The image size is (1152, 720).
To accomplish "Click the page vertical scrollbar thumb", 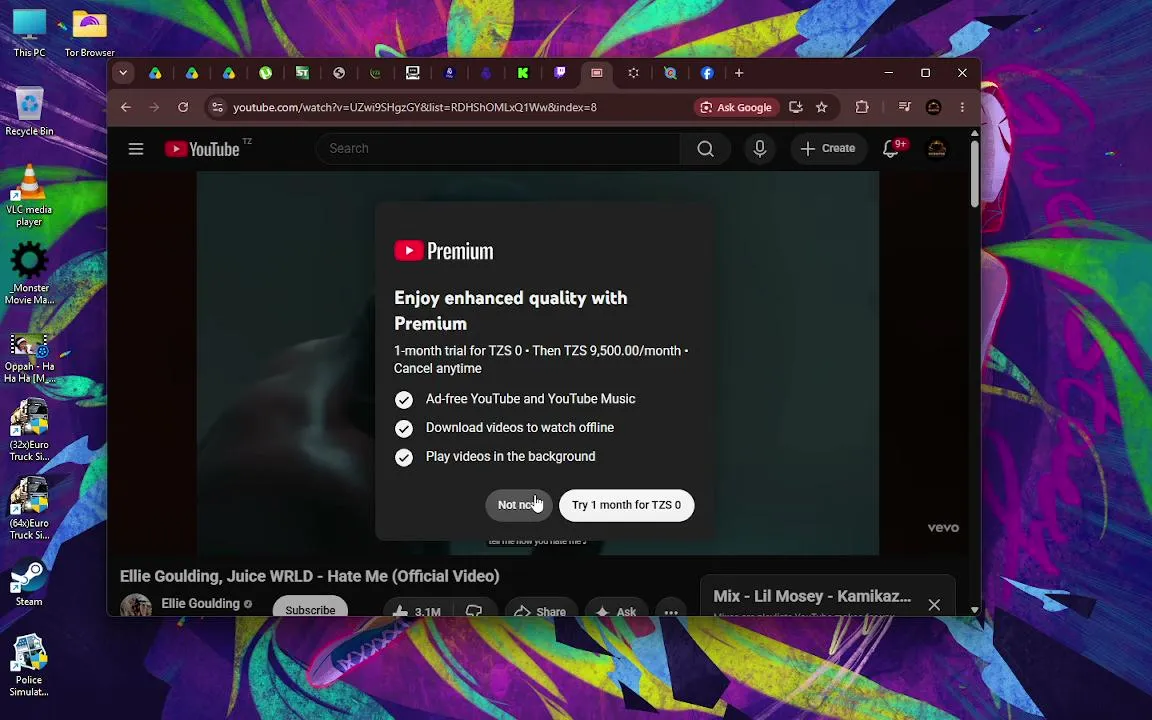I will click(x=974, y=173).
